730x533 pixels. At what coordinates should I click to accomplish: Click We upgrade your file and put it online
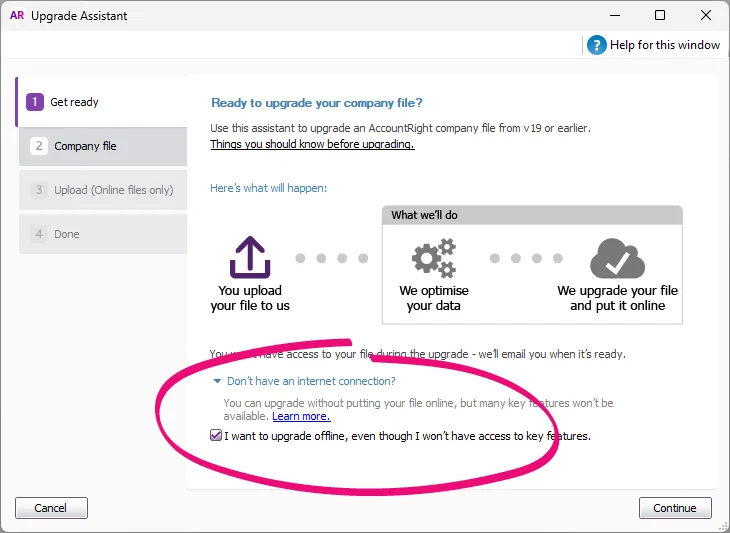coord(617,298)
